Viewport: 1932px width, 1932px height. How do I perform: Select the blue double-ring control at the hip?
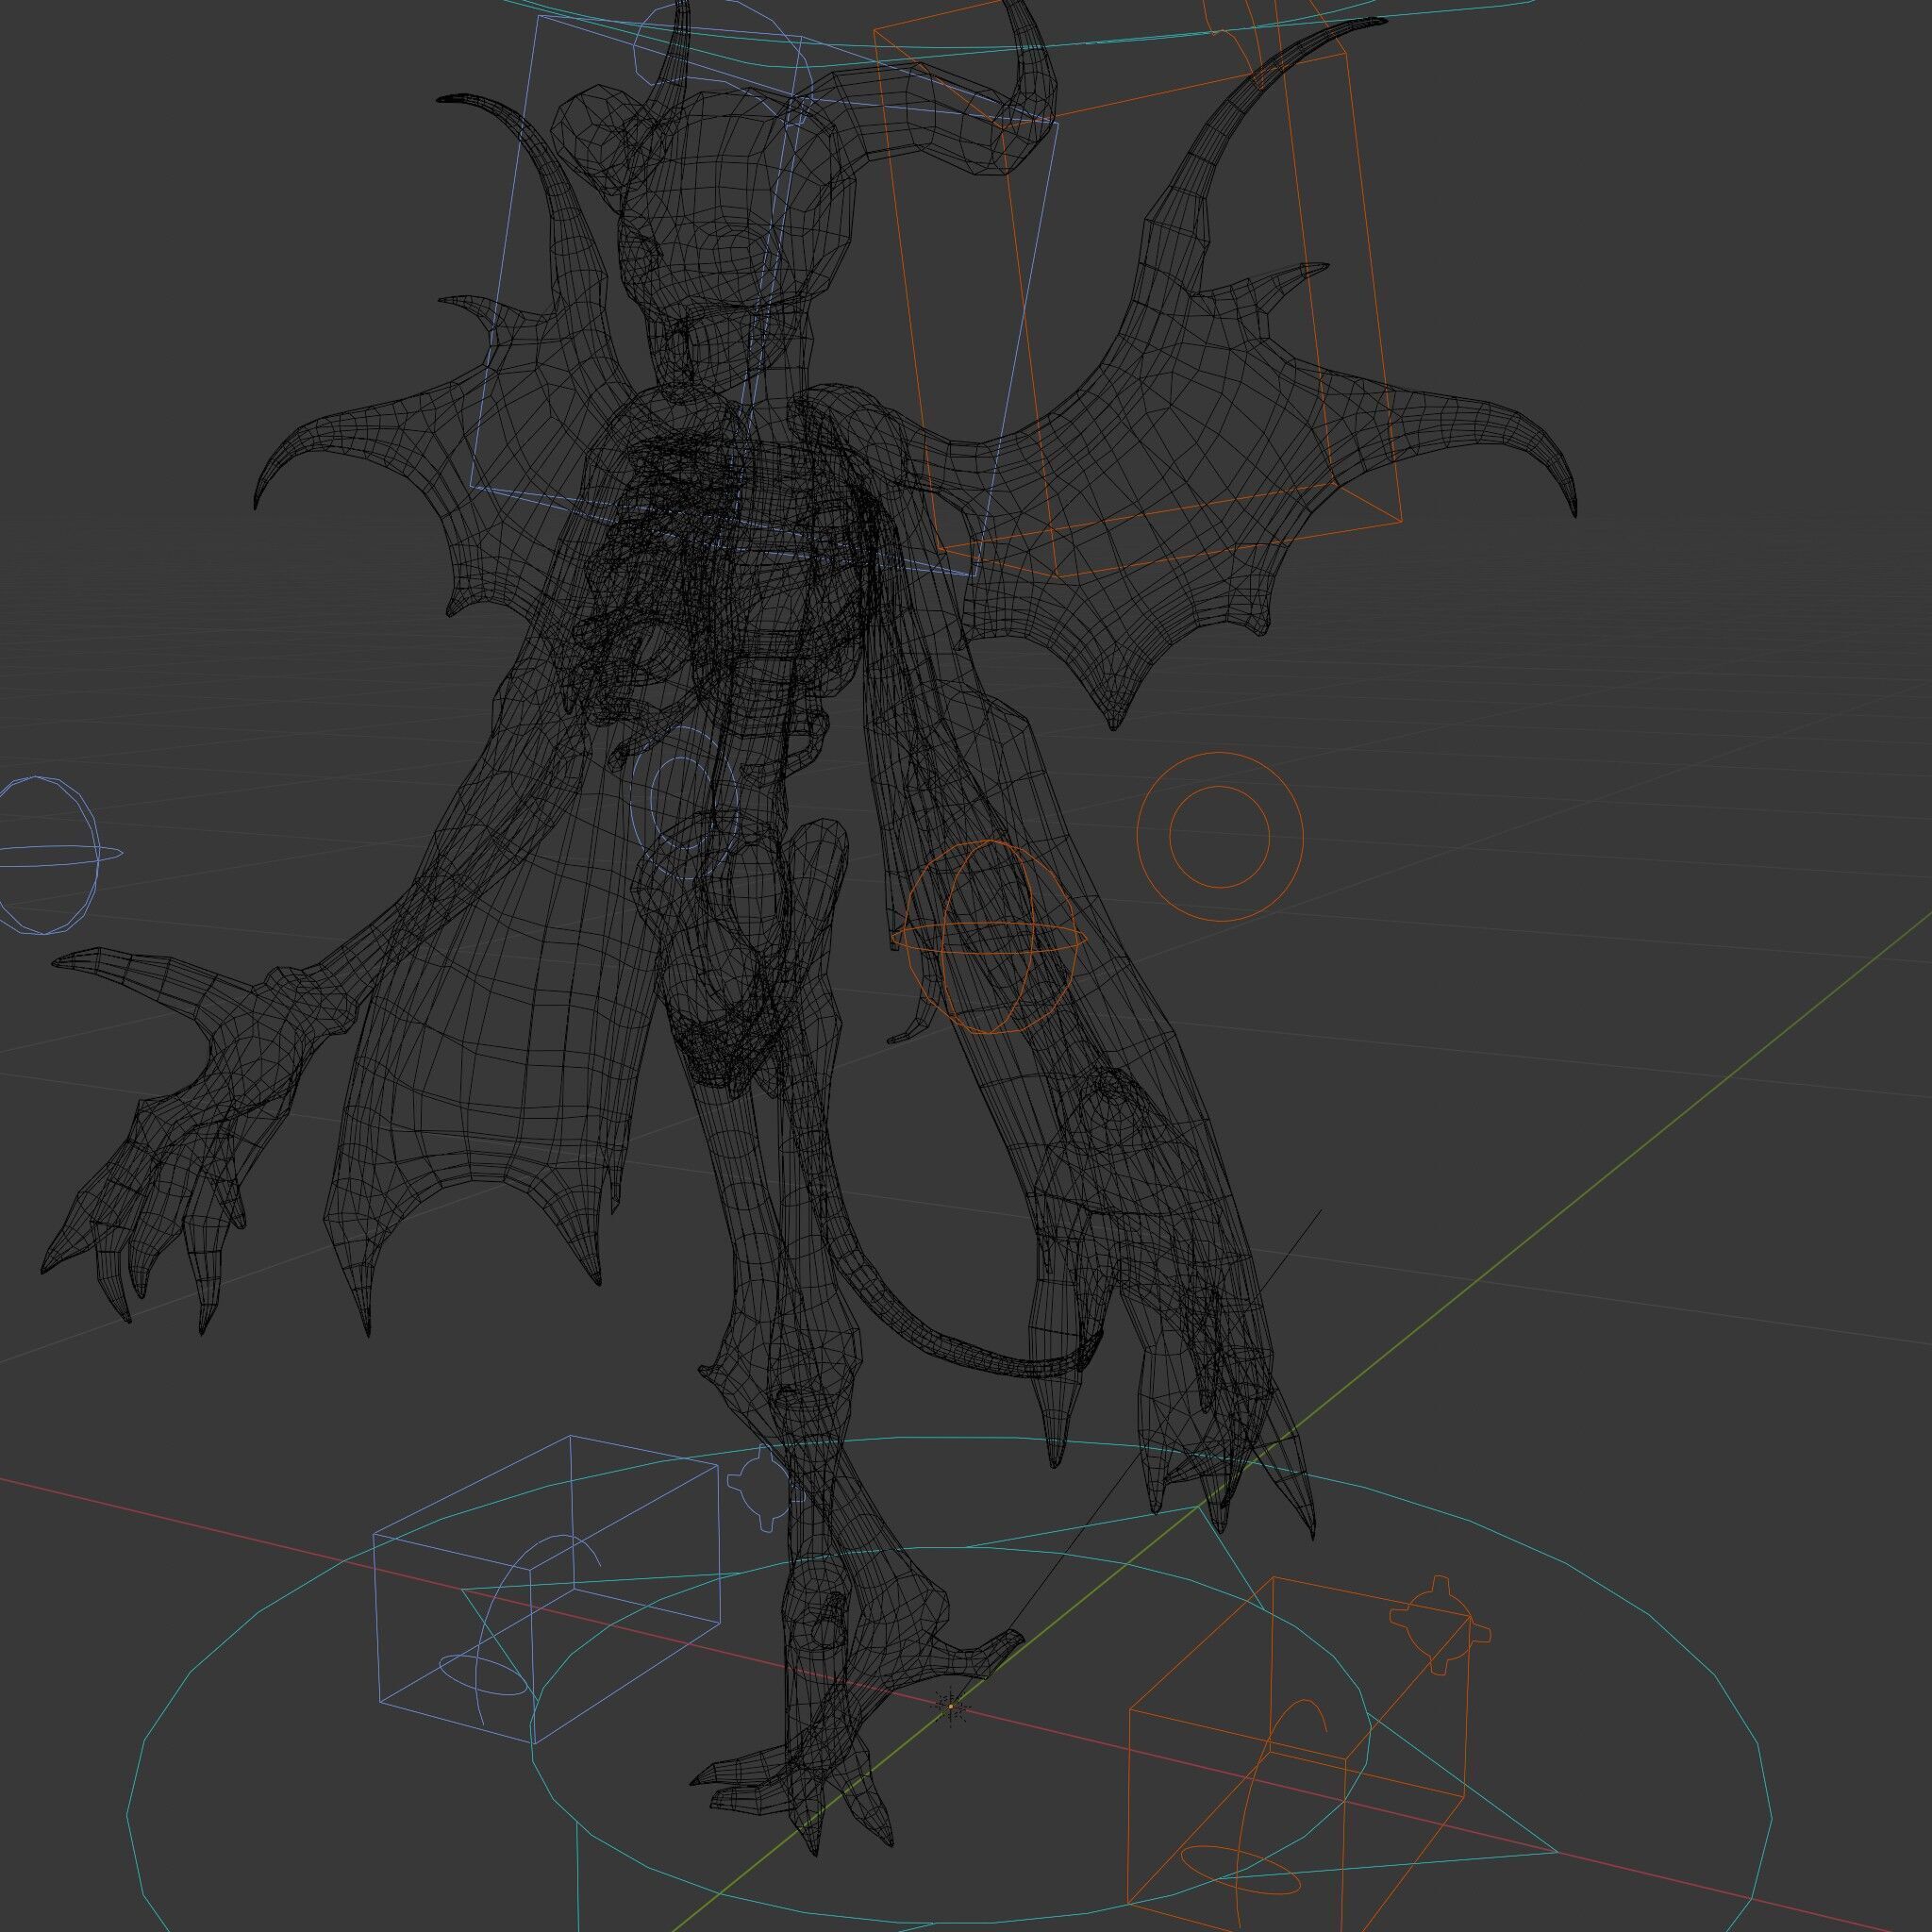click(x=684, y=803)
